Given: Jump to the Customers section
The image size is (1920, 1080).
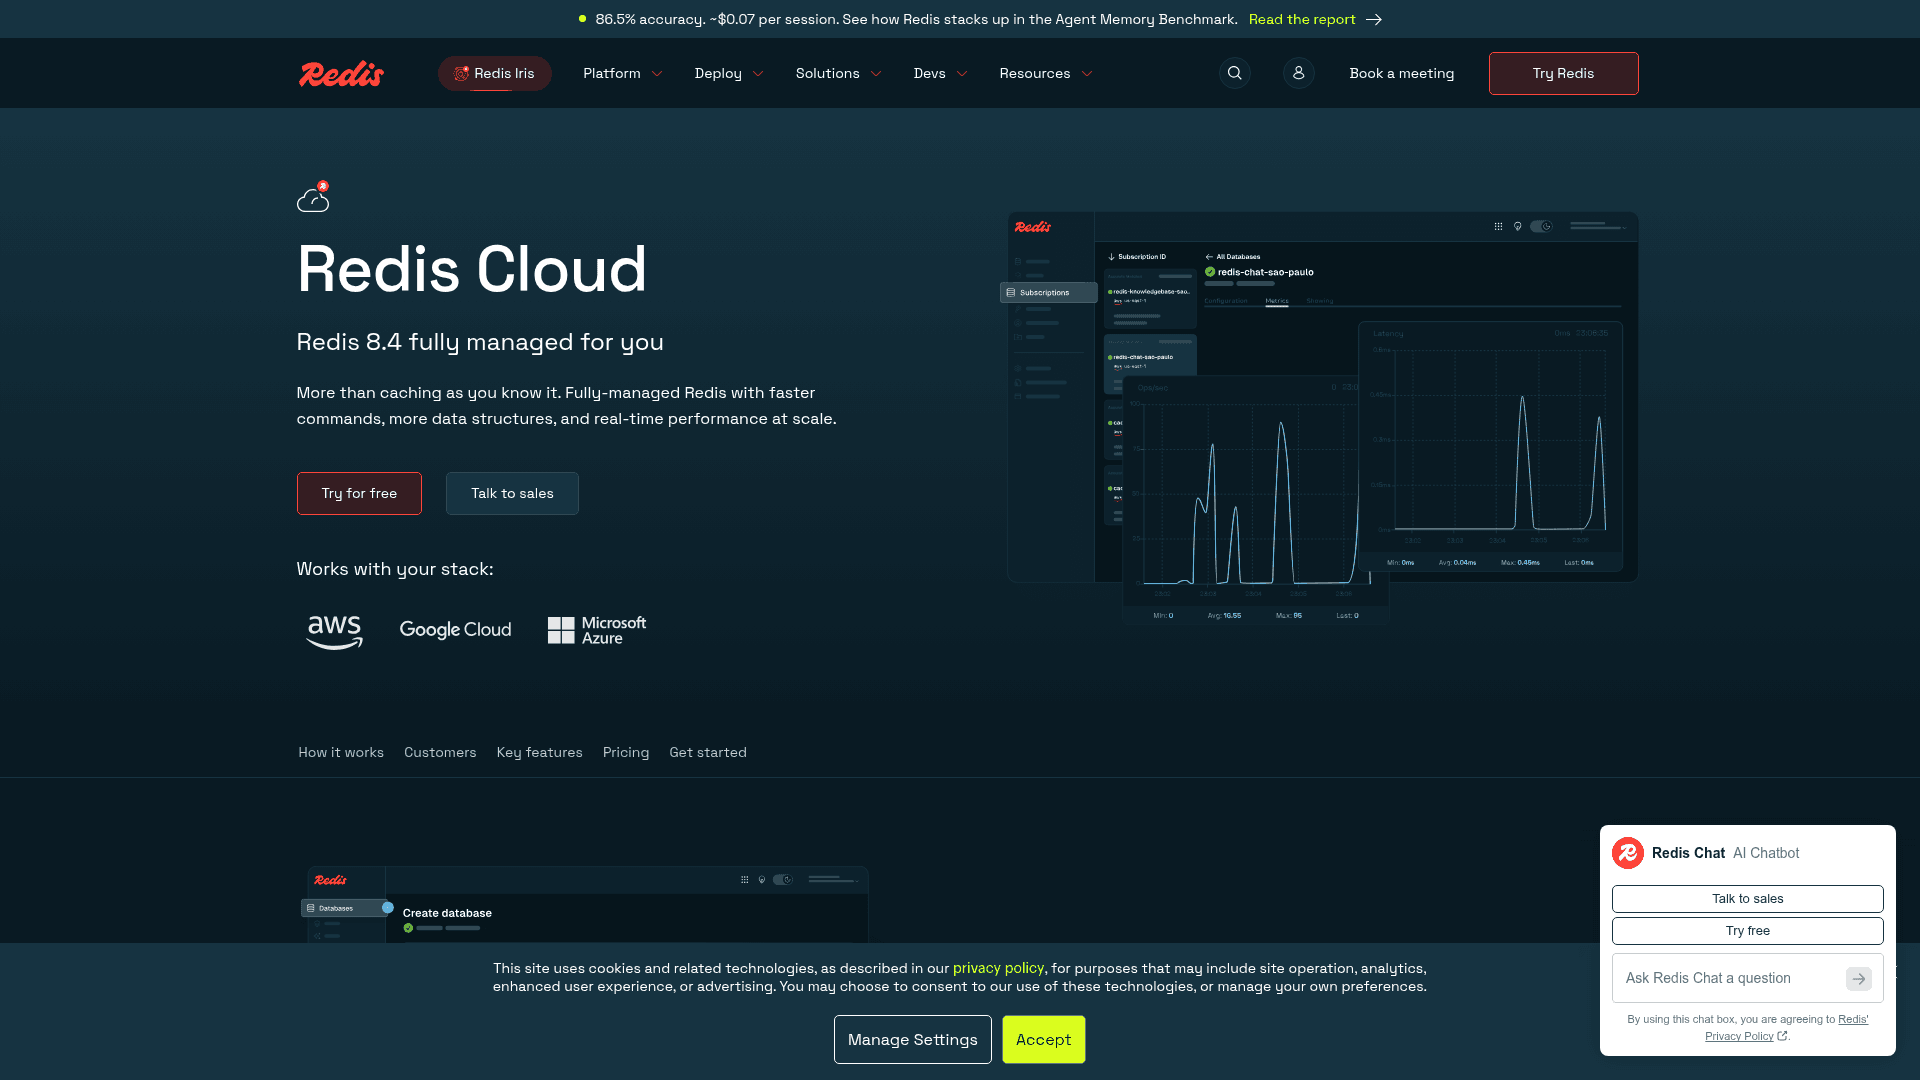Looking at the screenshot, I should 440,753.
